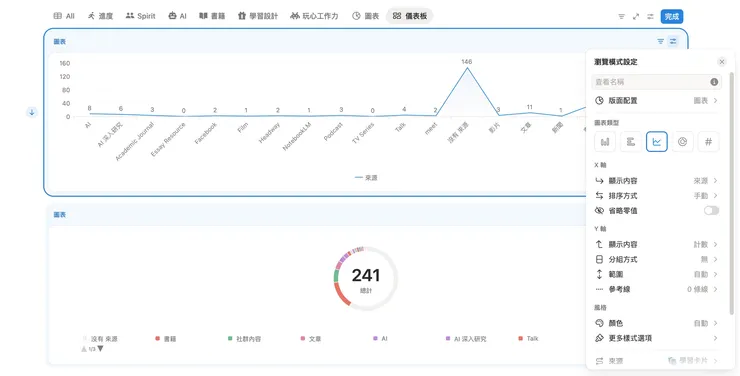Switch to the All tab
The width and height of the screenshot is (740, 376).
click(x=64, y=16)
